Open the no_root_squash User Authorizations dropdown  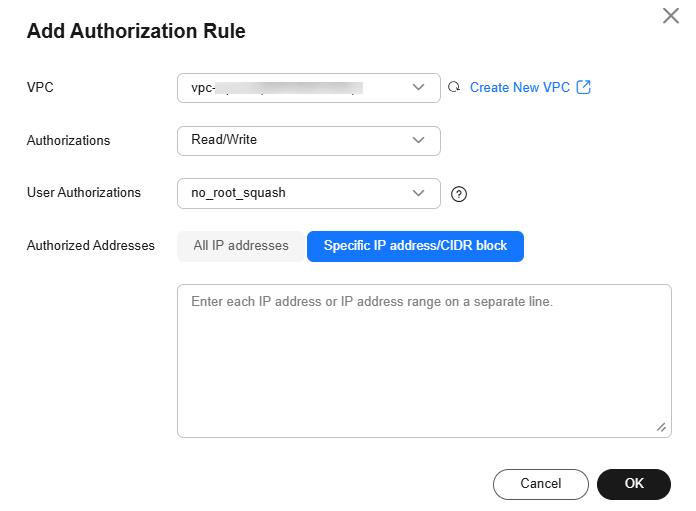tap(300, 193)
